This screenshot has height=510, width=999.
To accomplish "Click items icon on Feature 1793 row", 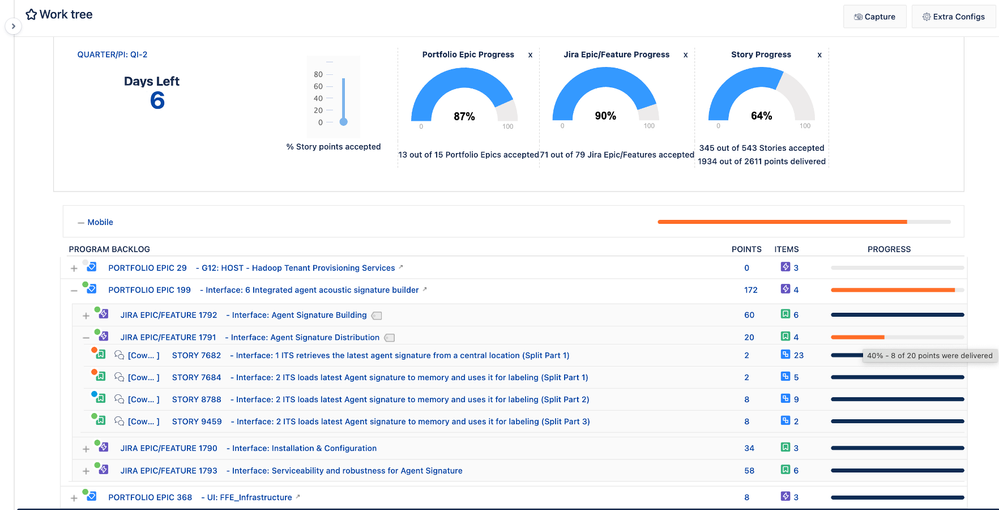I will coord(786,470).
